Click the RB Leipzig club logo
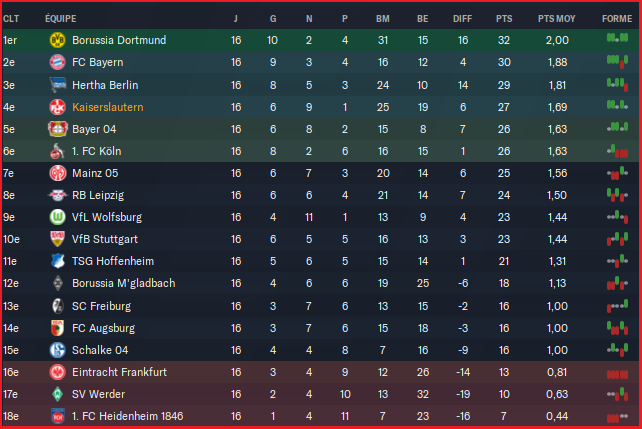642x429 pixels. (57, 195)
